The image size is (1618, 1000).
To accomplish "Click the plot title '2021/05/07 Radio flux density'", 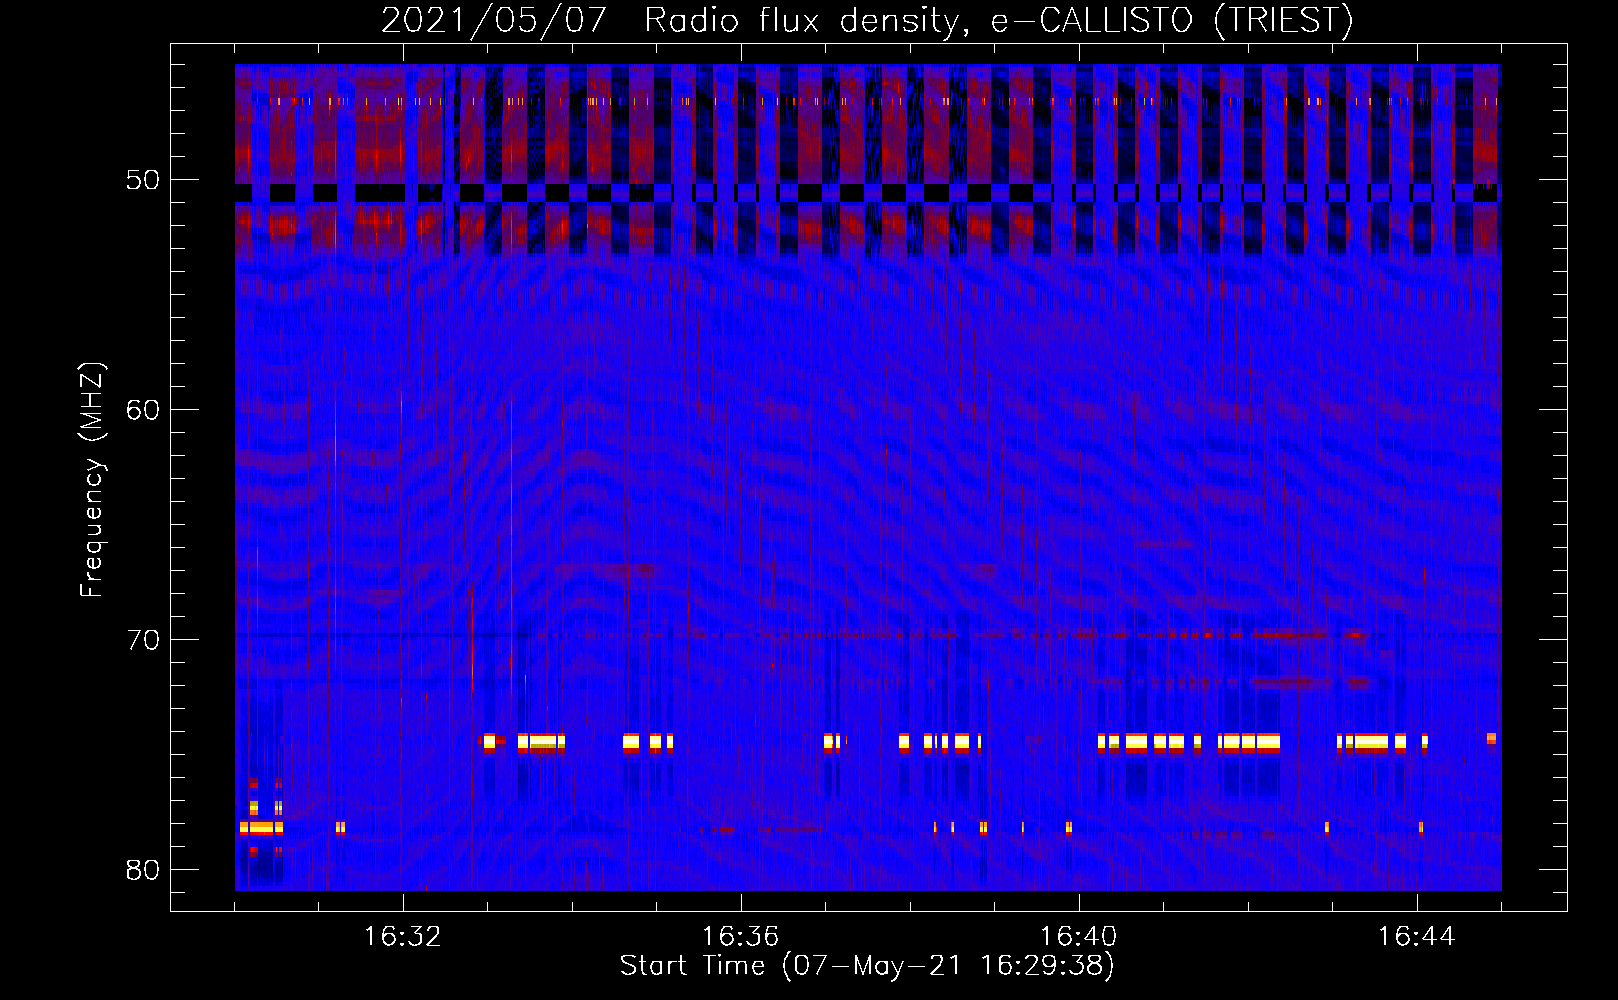I will (866, 20).
